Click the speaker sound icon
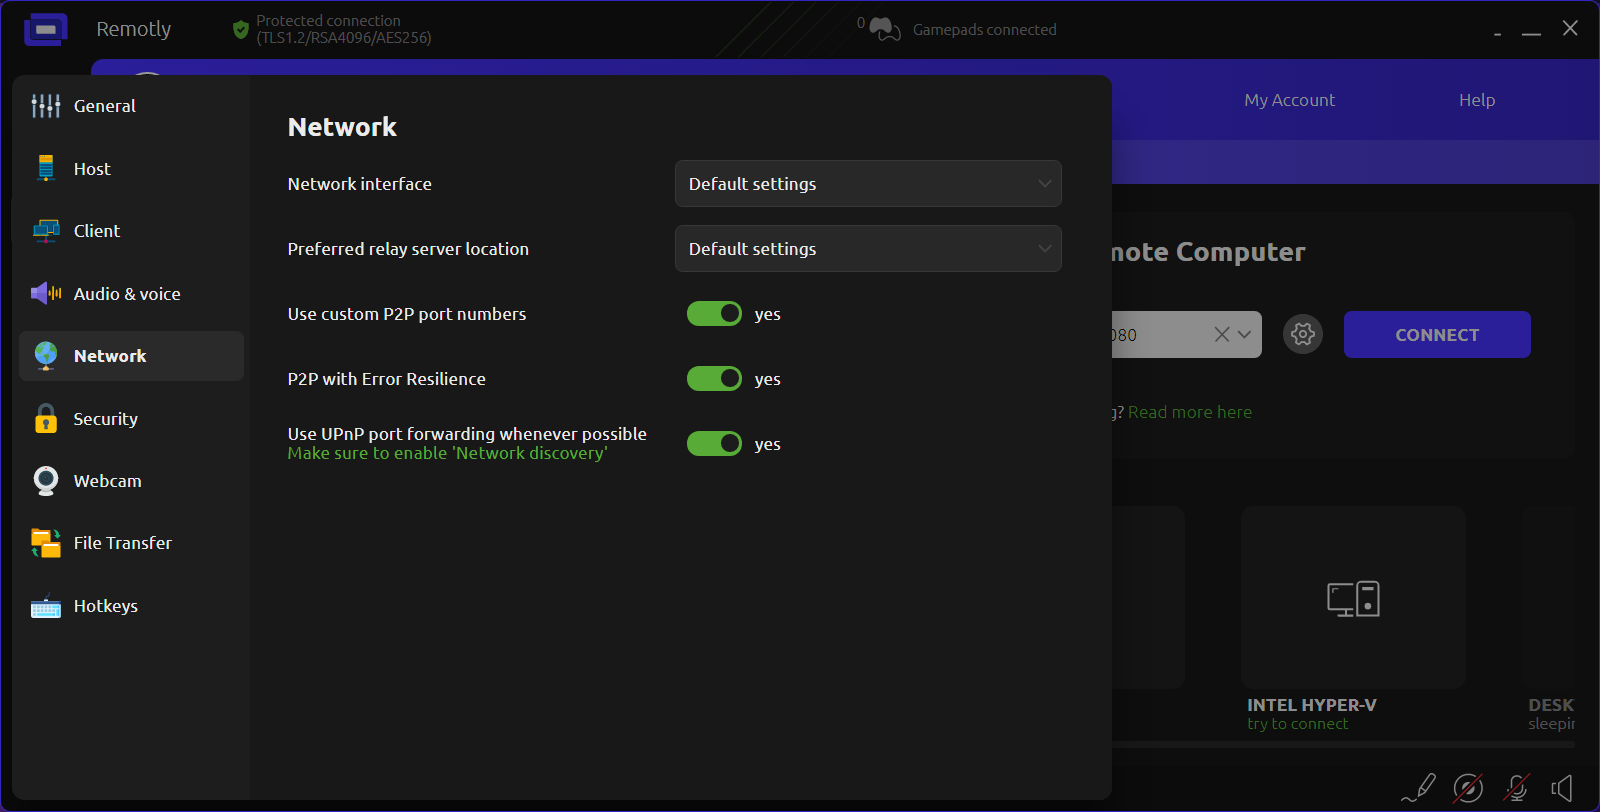The width and height of the screenshot is (1600, 812). tap(1562, 788)
